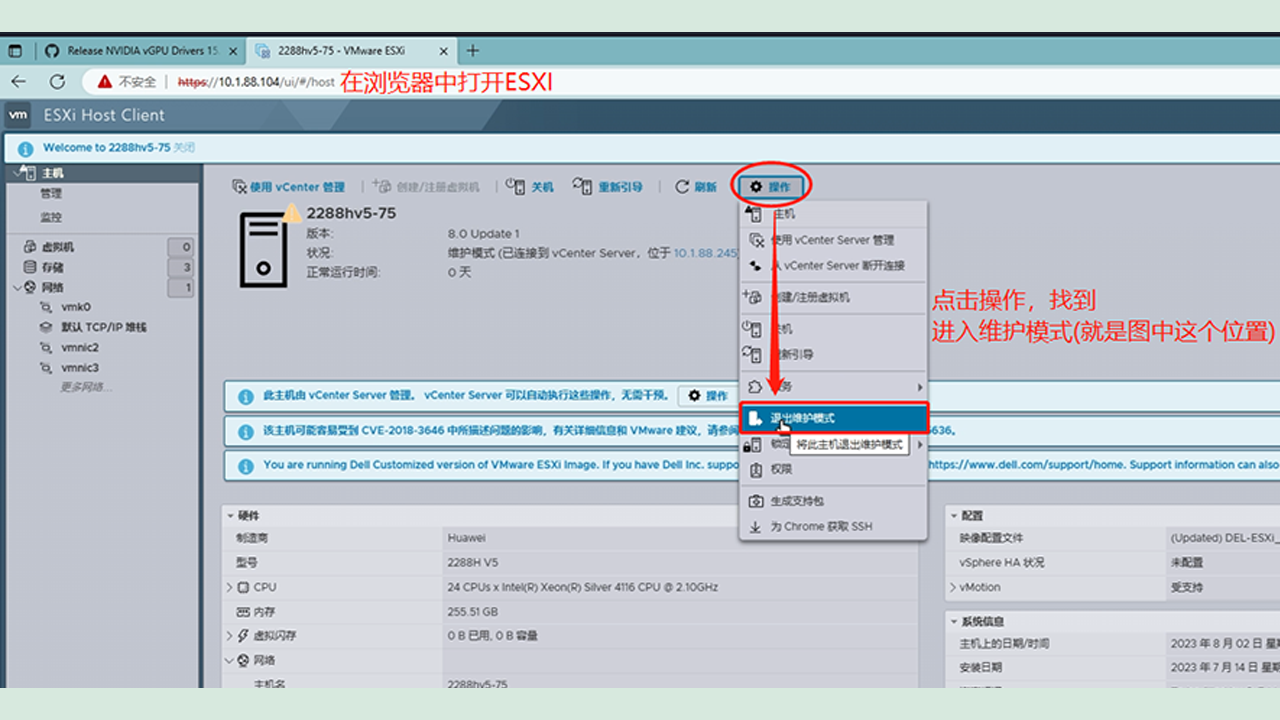This screenshot has height=720, width=1280.
Task: Collapse the 网络 row in hardware panel
Action: click(x=231, y=660)
